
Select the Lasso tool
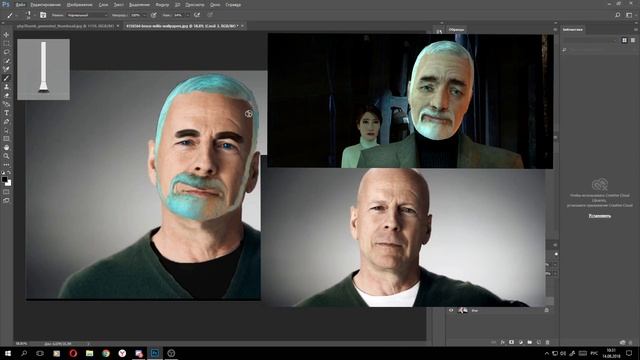coord(6,52)
